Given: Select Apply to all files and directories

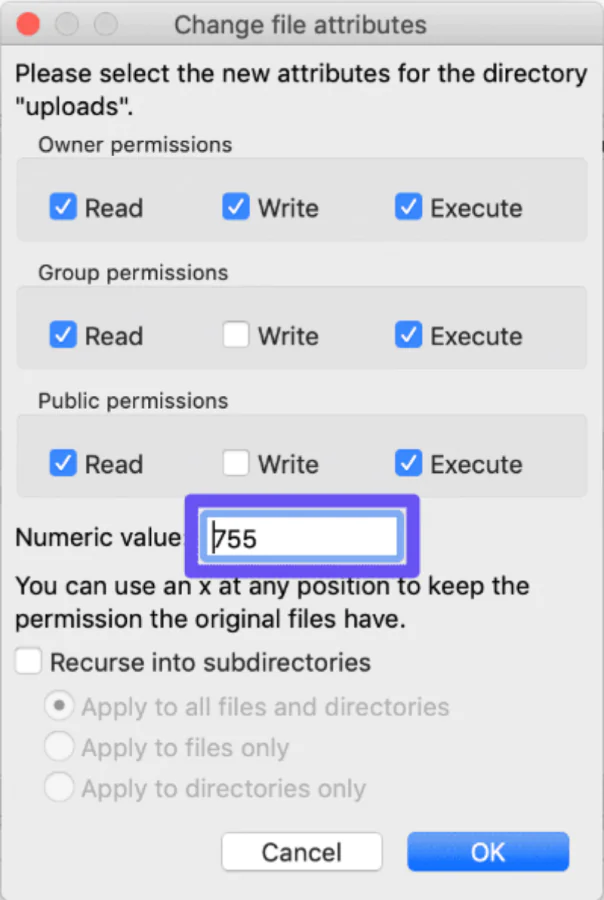Looking at the screenshot, I should pyautogui.click(x=60, y=707).
